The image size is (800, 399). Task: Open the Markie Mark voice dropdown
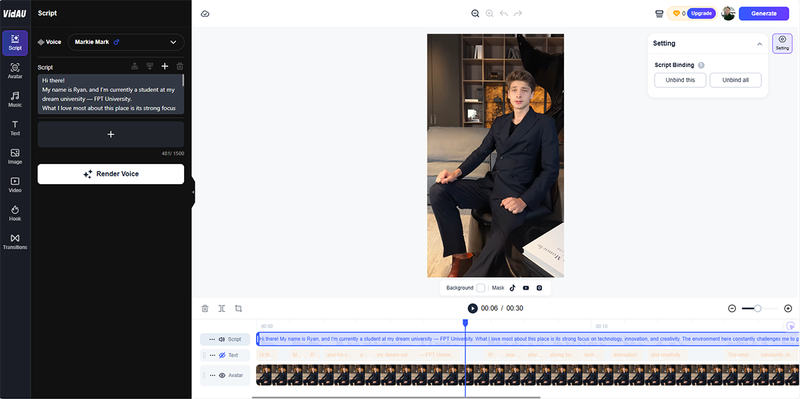click(126, 42)
